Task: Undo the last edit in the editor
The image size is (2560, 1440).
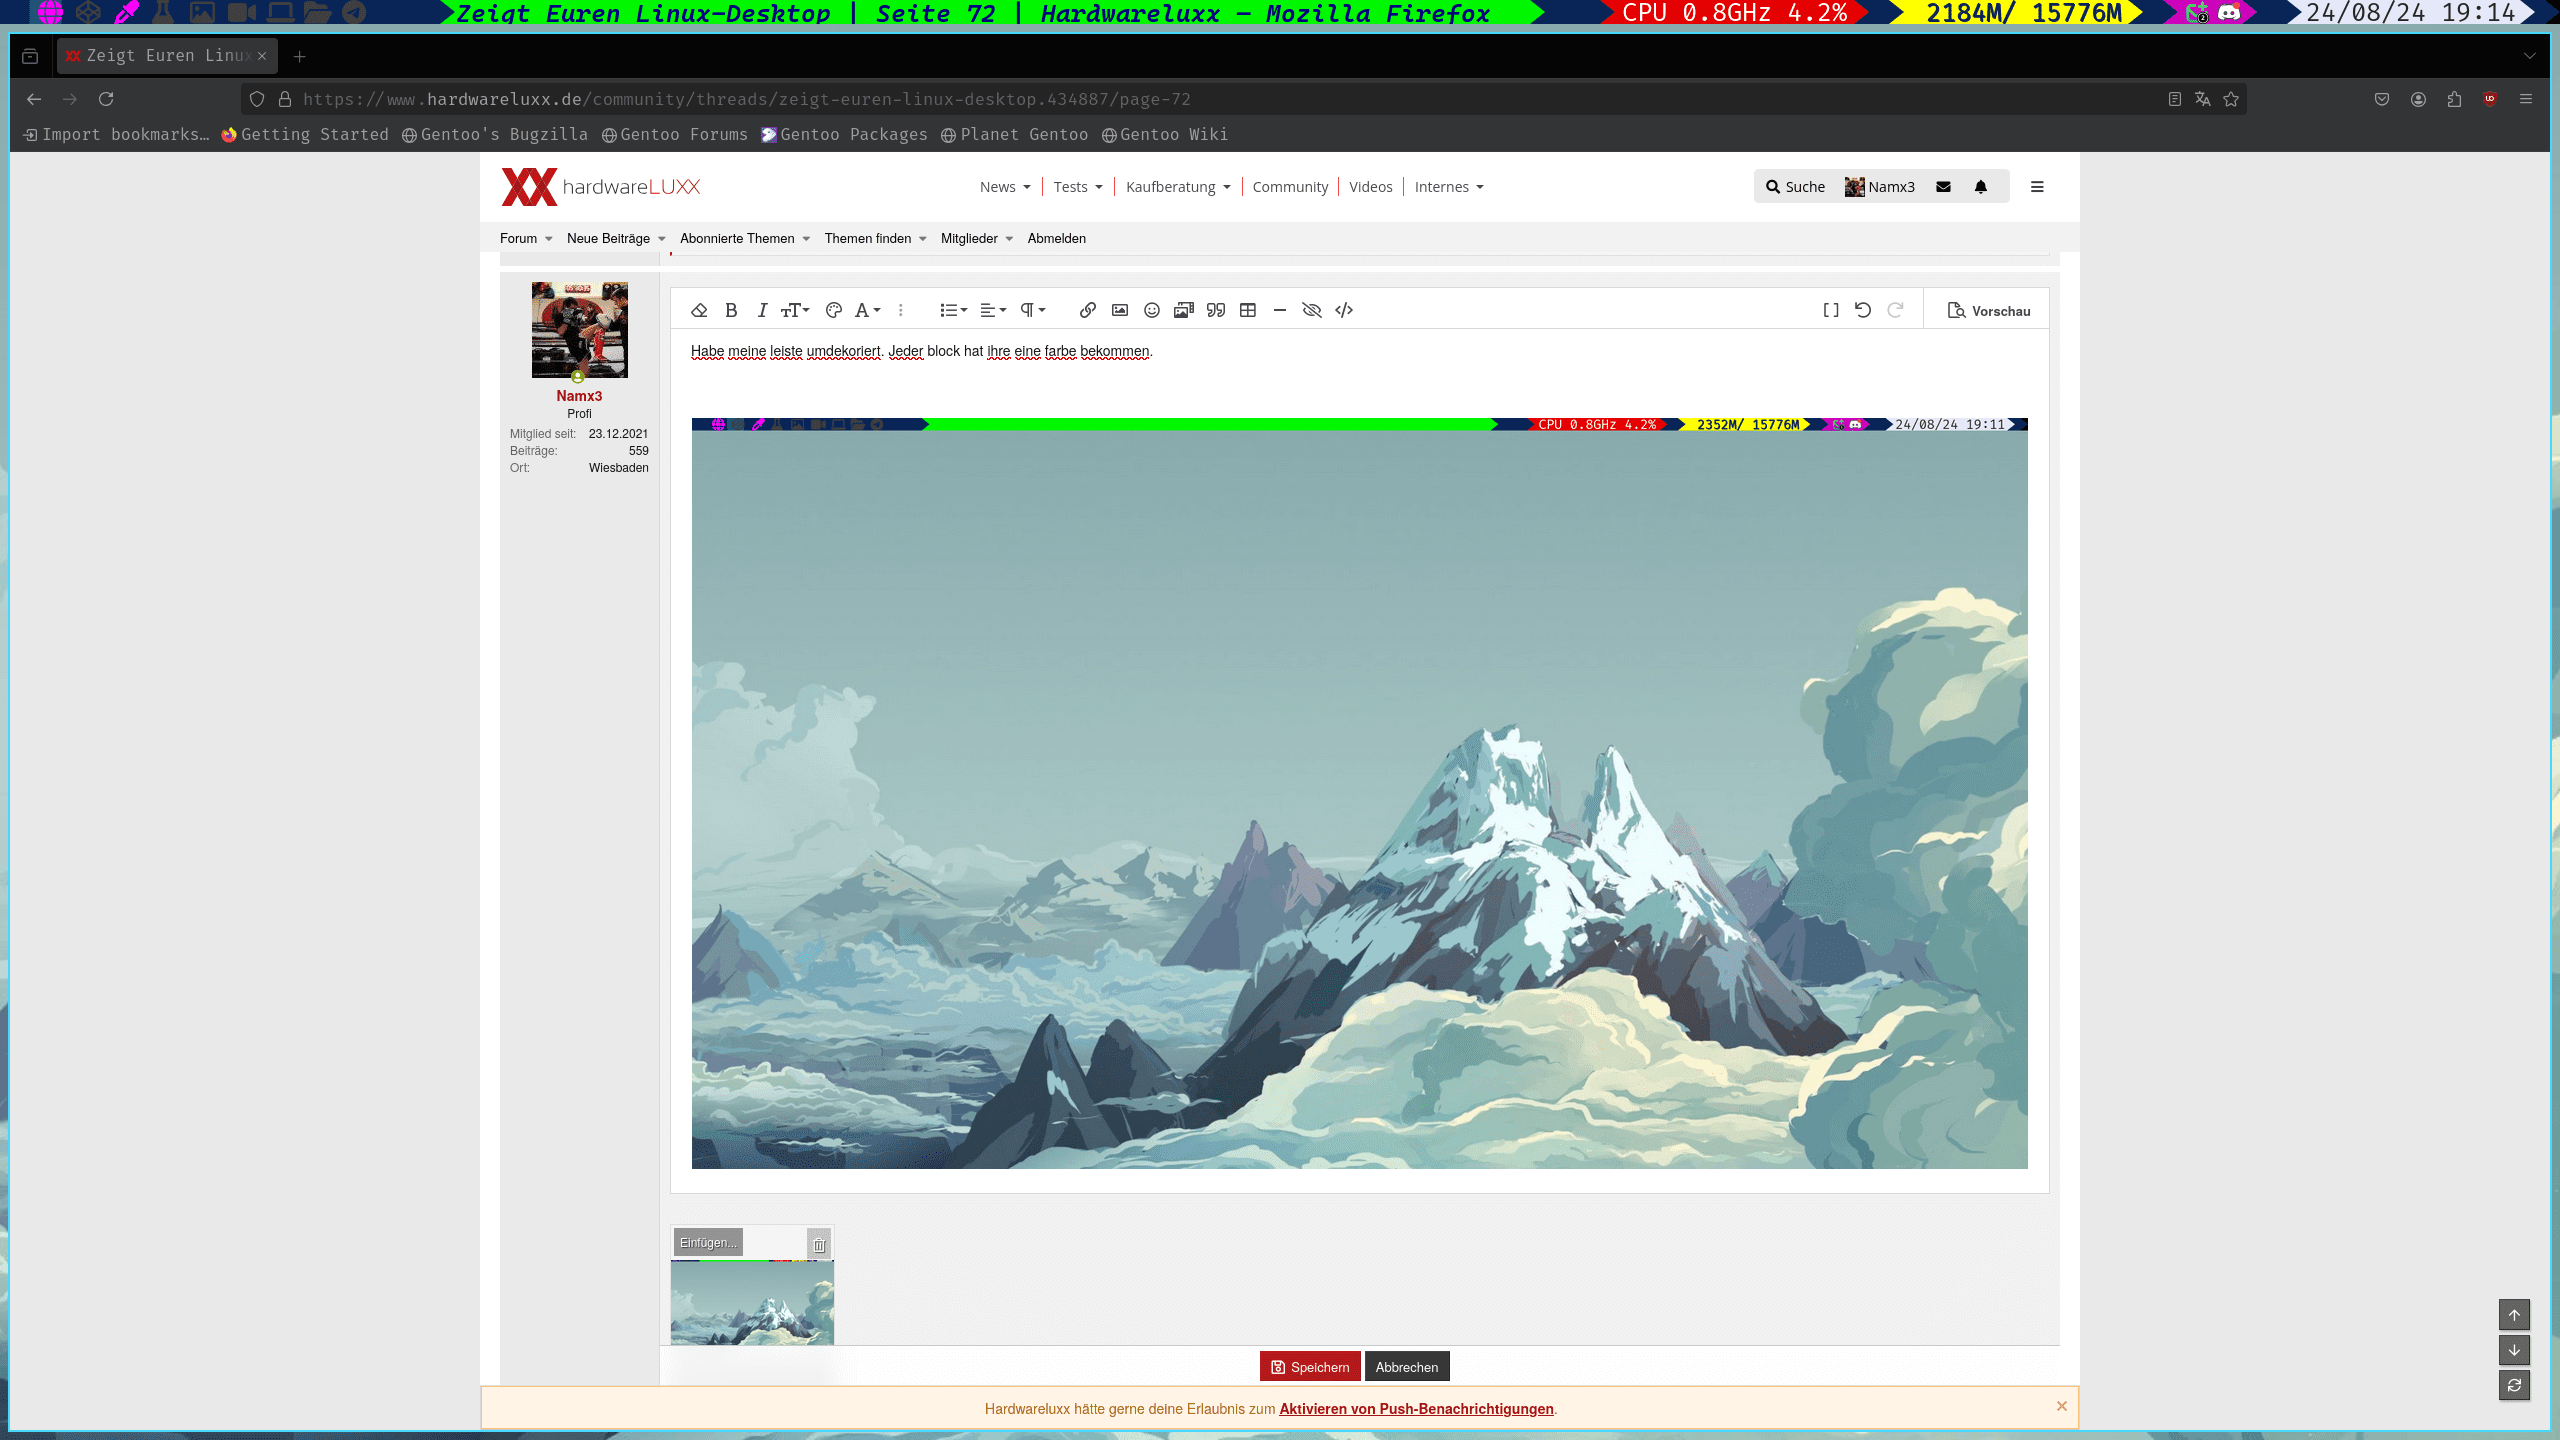Action: coord(1863,311)
